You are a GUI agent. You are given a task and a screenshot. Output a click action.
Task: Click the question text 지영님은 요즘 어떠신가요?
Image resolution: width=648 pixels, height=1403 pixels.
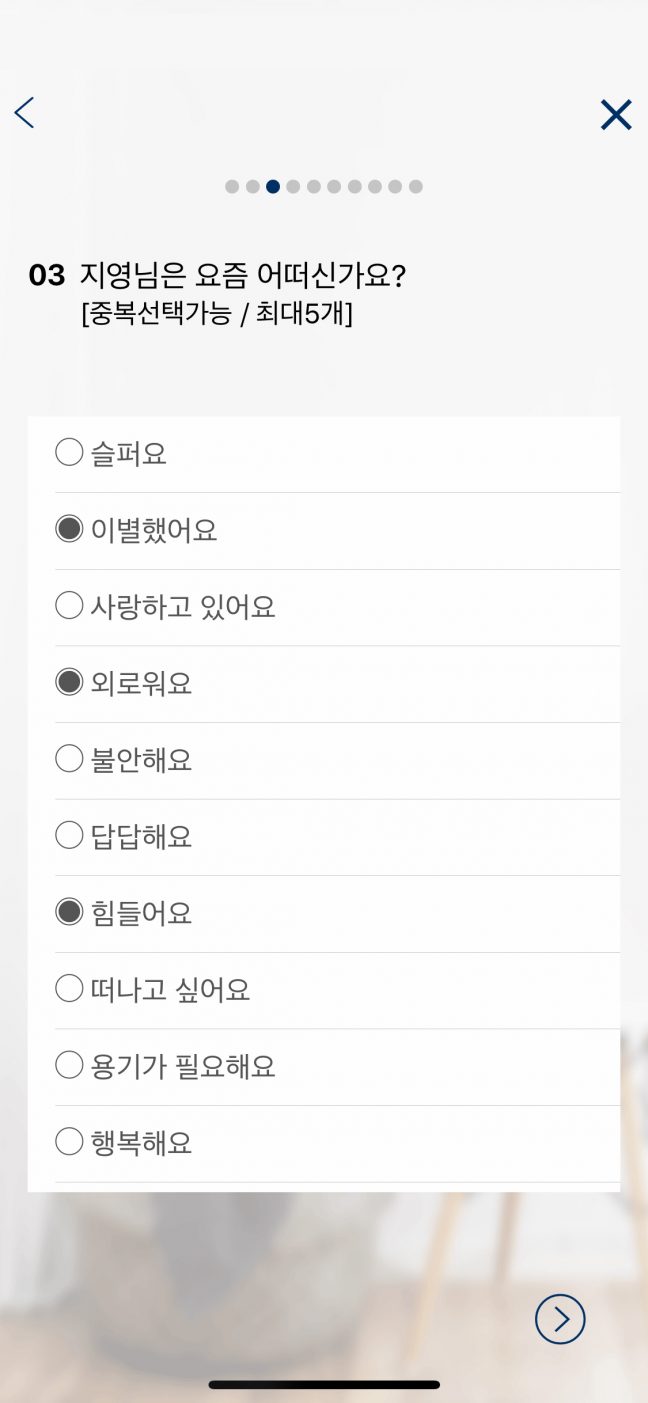coord(242,275)
